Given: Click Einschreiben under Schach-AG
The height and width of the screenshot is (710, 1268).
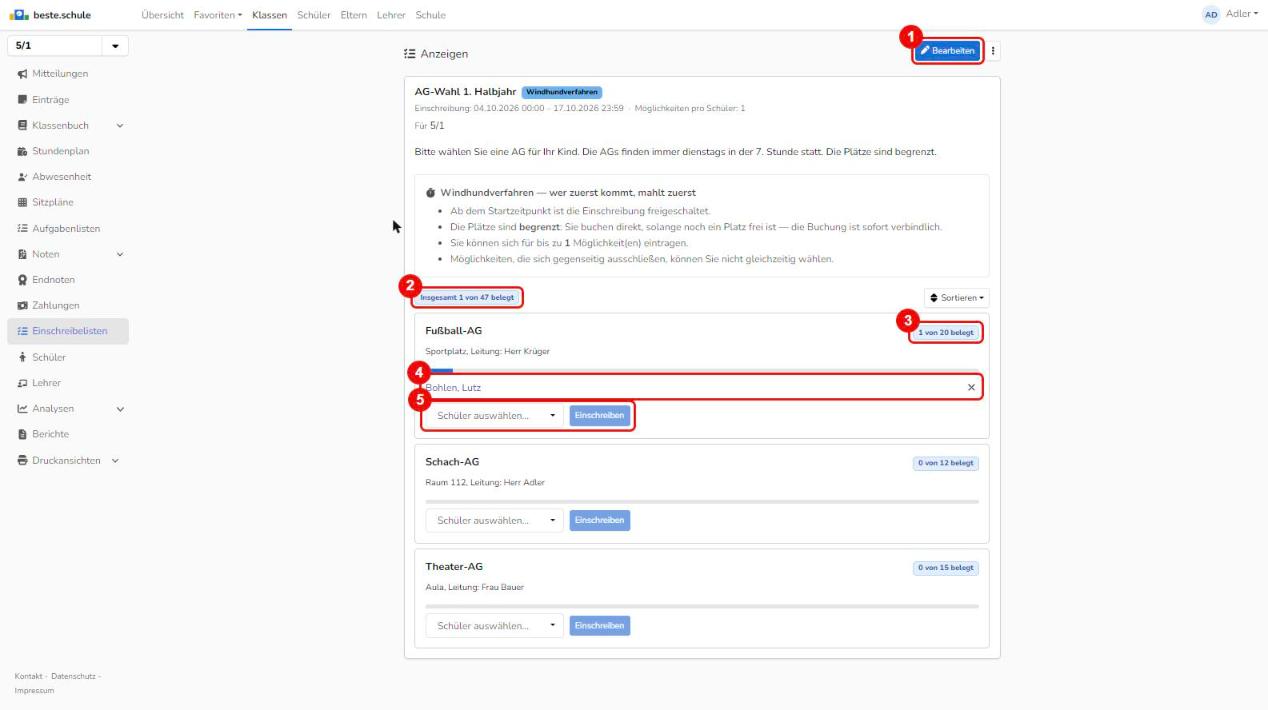Looking at the screenshot, I should tap(600, 520).
